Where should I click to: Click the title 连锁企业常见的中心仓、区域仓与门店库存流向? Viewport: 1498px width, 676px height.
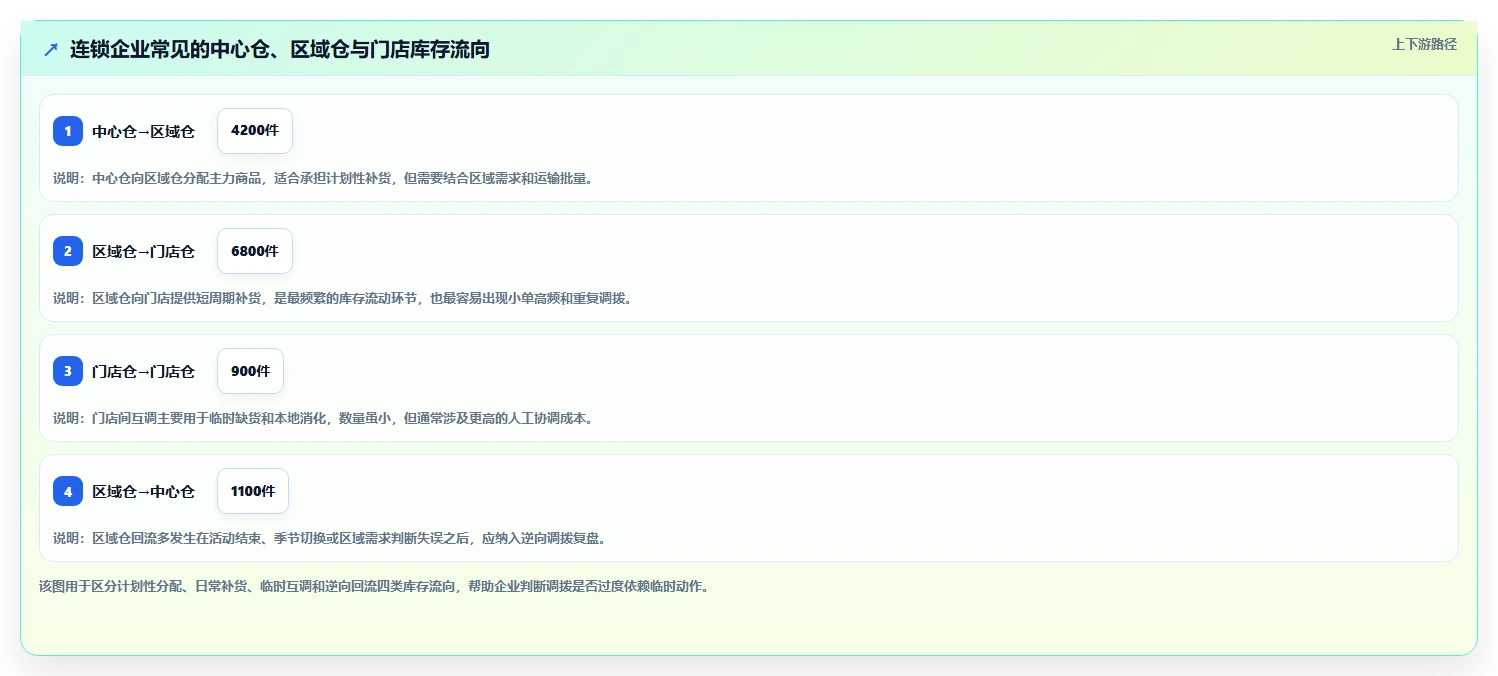(x=280, y=49)
